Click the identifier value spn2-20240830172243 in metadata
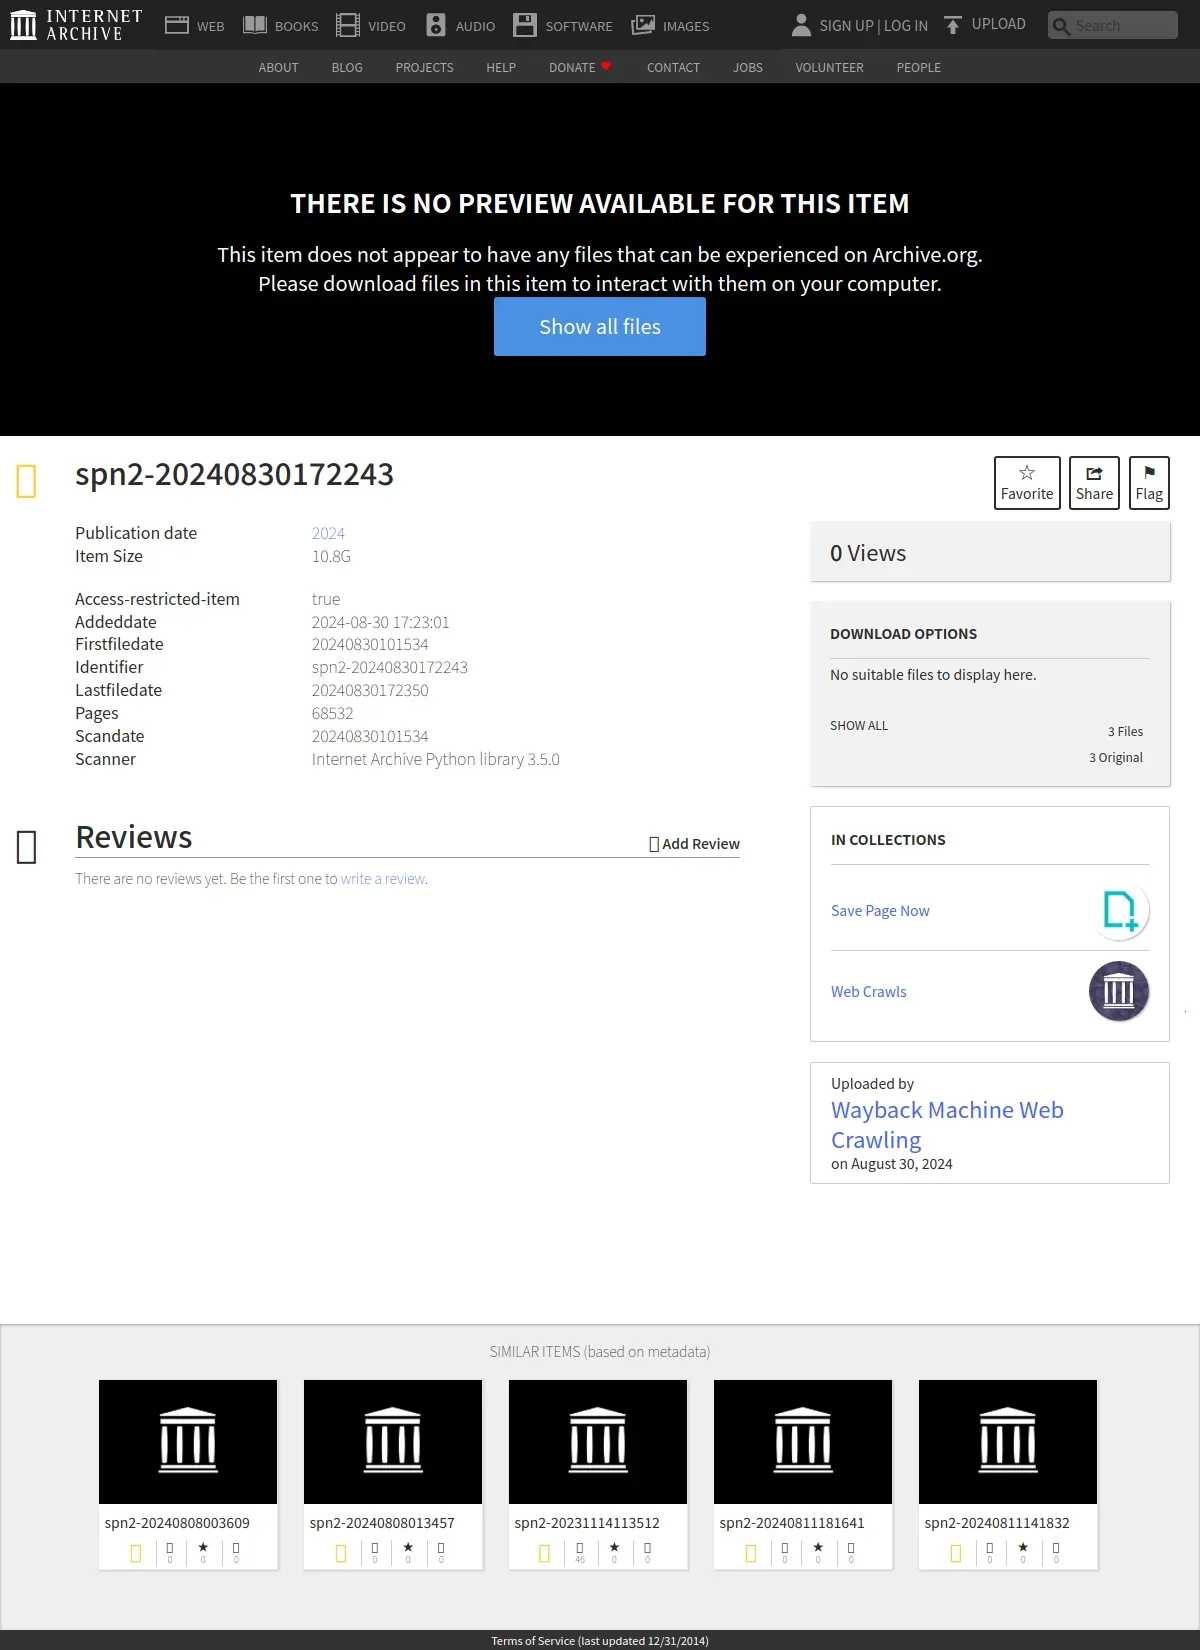 390,668
